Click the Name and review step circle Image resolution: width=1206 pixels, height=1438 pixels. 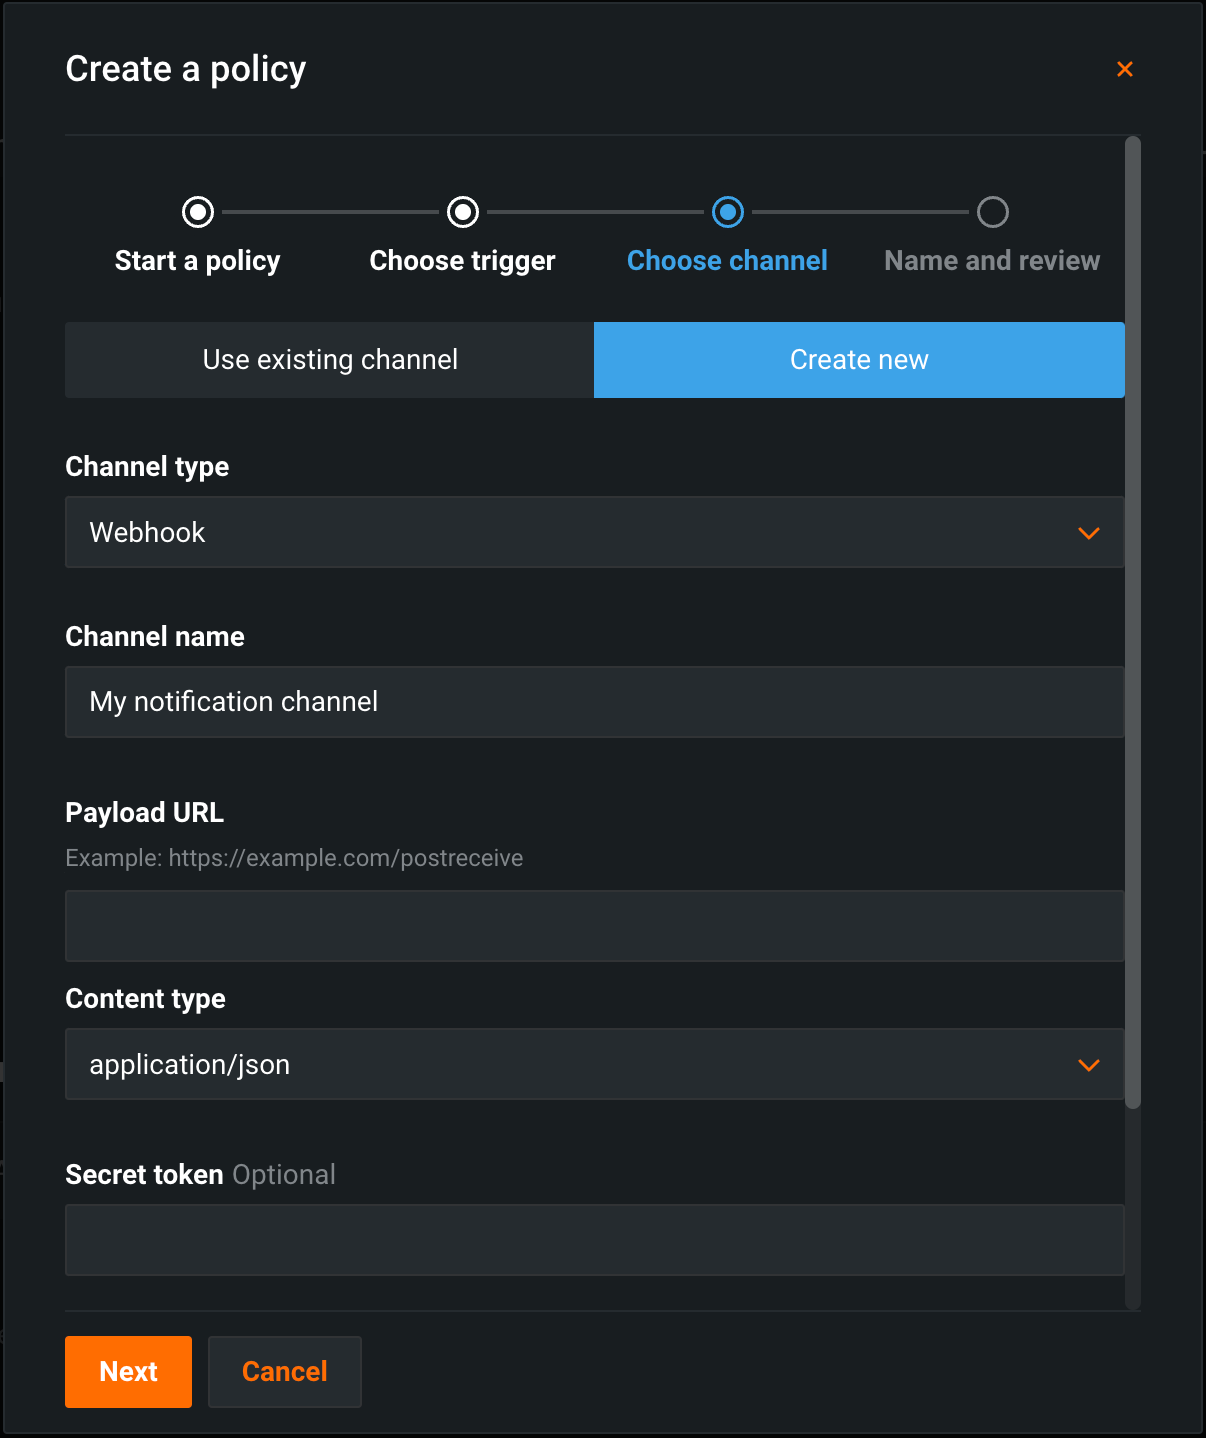(993, 212)
